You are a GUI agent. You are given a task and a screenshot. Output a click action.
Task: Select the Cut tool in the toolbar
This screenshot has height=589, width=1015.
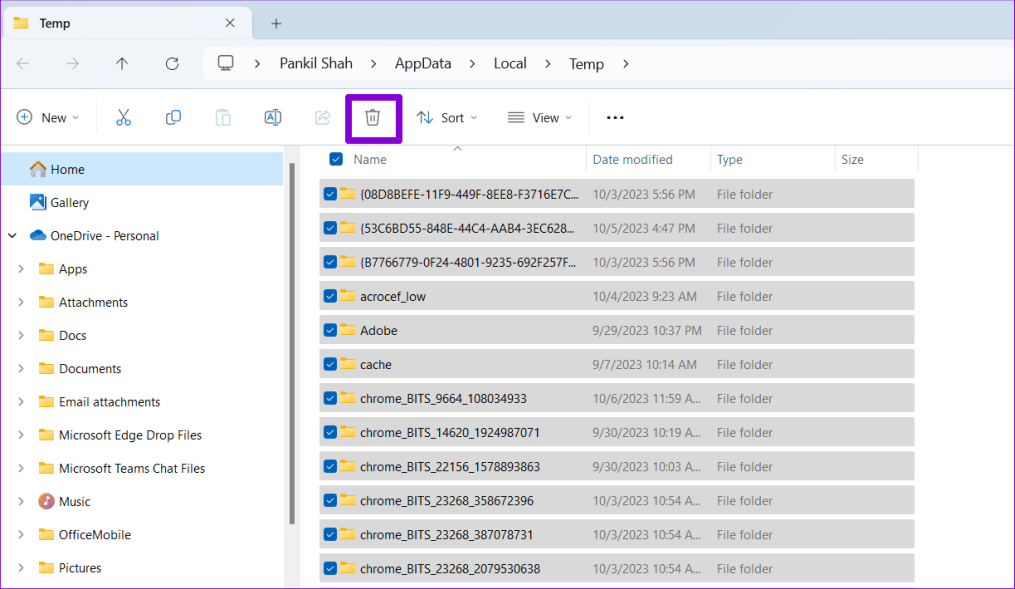click(x=123, y=117)
